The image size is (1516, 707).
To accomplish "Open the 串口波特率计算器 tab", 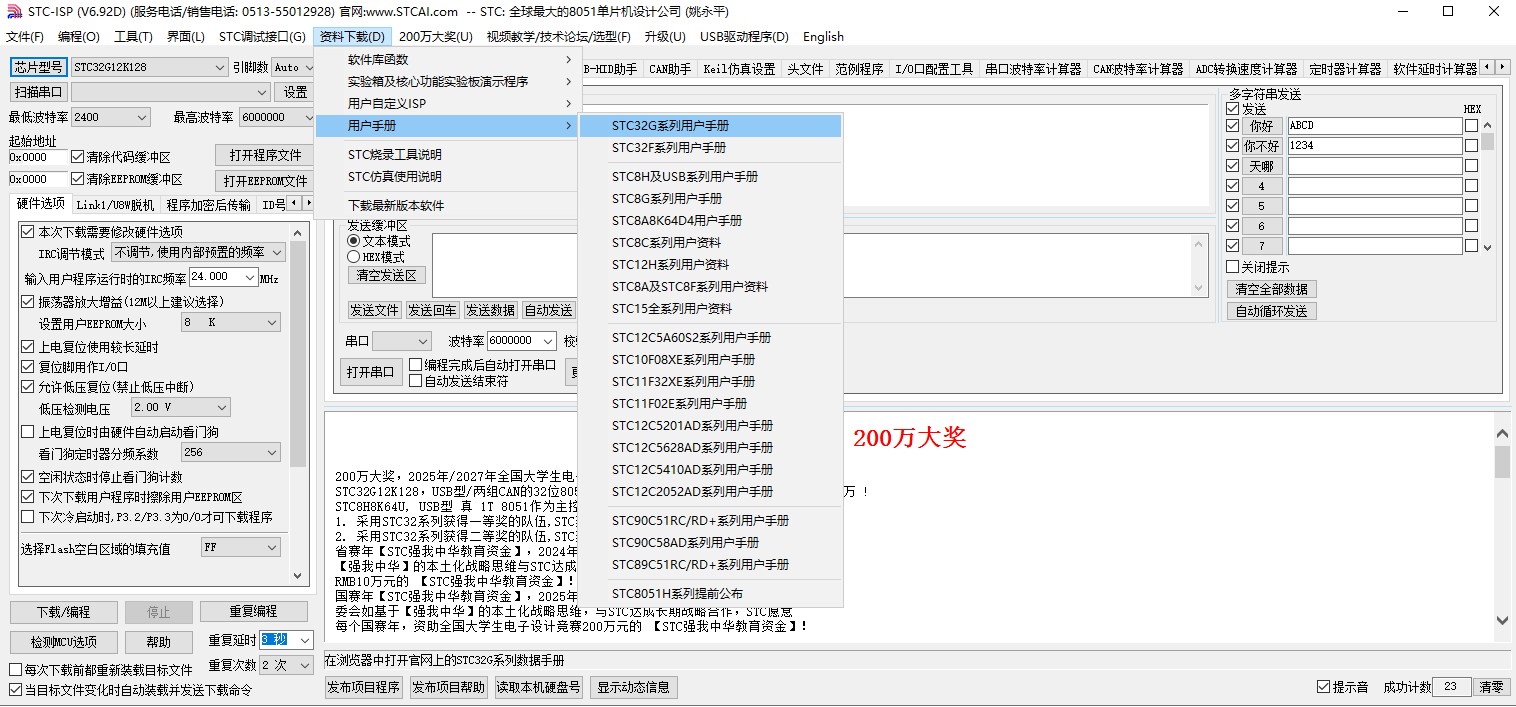I will pos(1033,69).
